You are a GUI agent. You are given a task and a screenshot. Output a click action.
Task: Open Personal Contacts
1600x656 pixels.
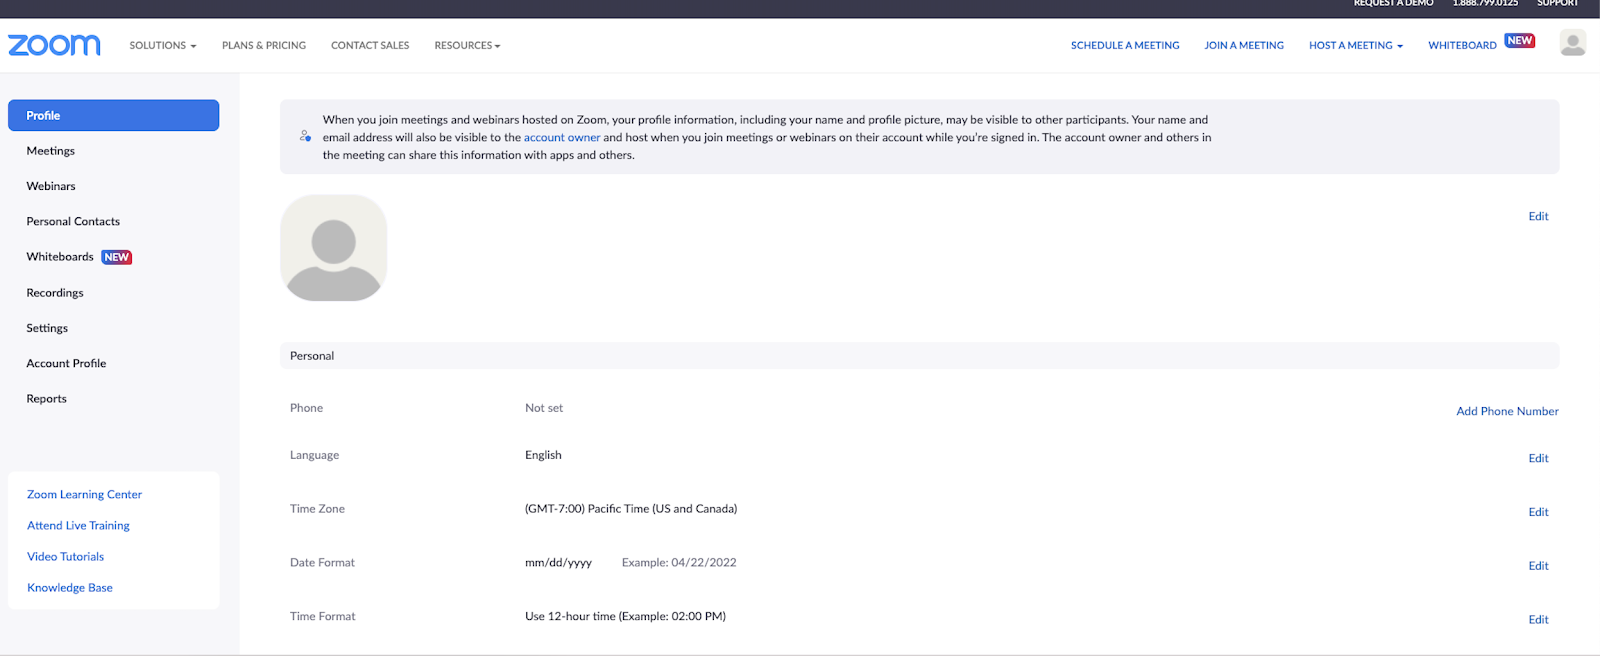pyautogui.click(x=73, y=221)
